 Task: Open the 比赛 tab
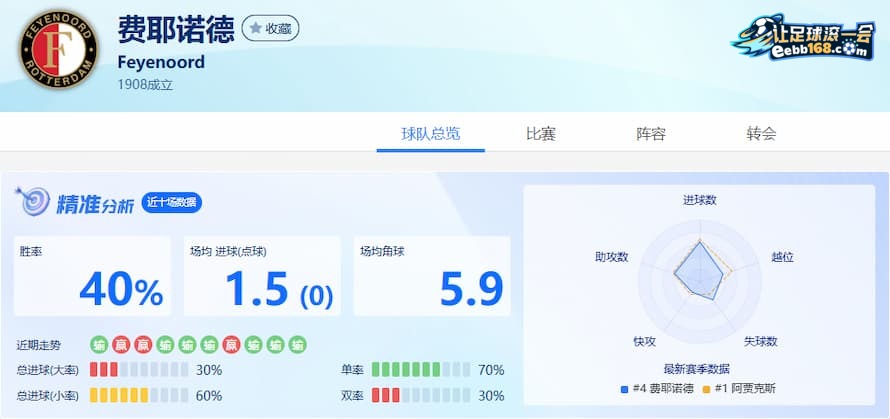coord(540,134)
